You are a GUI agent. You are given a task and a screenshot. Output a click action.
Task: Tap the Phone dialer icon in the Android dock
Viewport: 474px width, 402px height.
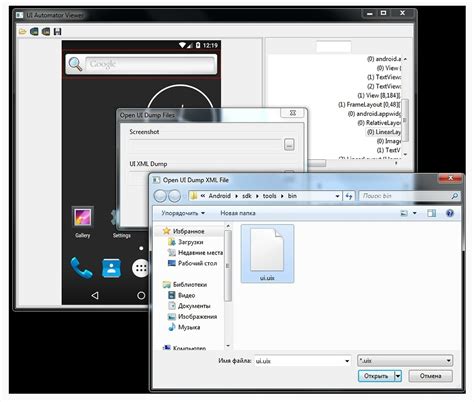(x=81, y=268)
